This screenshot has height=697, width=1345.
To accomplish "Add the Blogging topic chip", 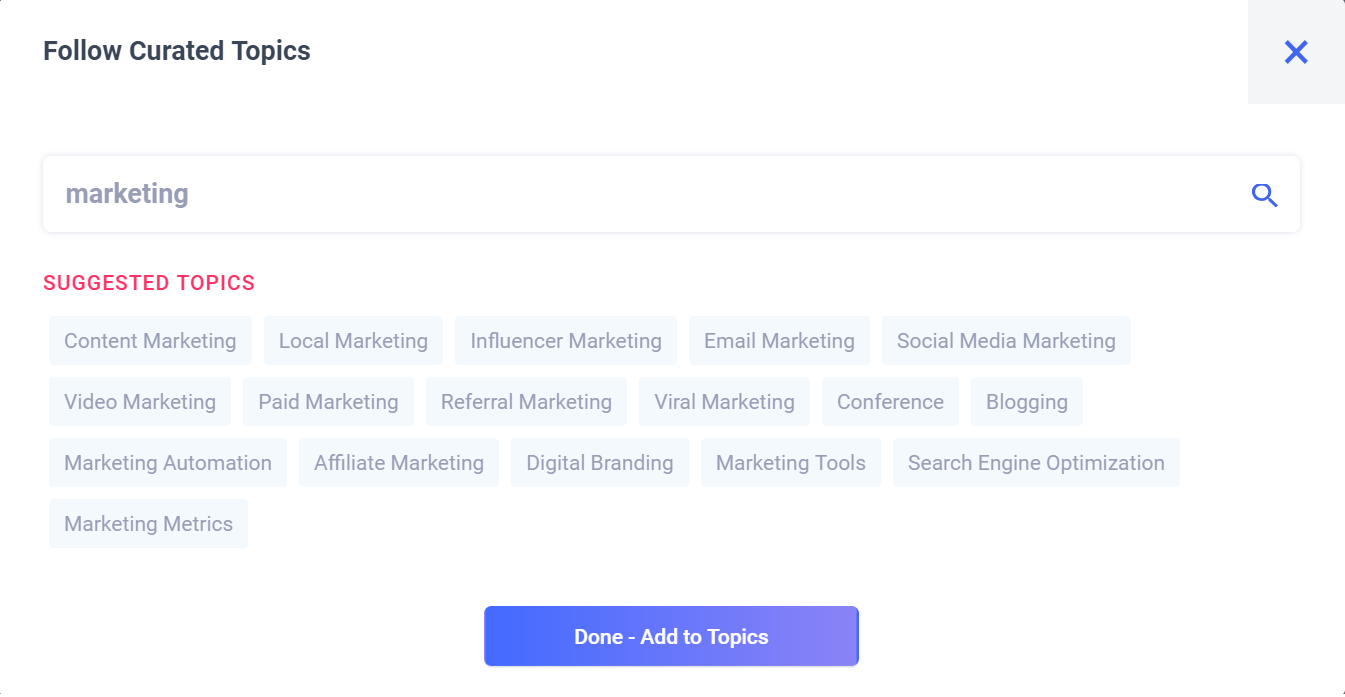I will tap(1027, 402).
